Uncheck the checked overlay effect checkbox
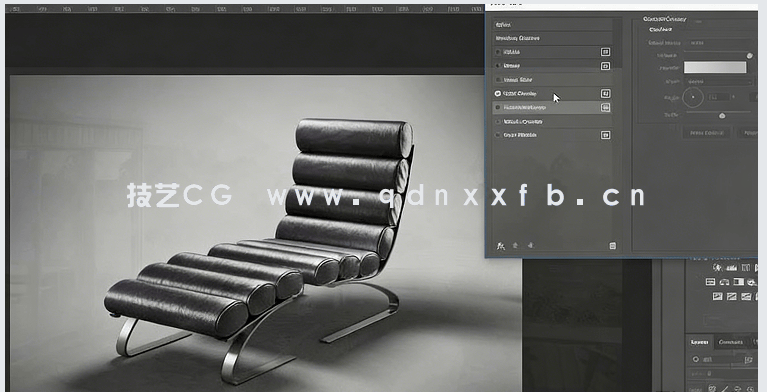This screenshot has width=767, height=392. pyautogui.click(x=498, y=93)
